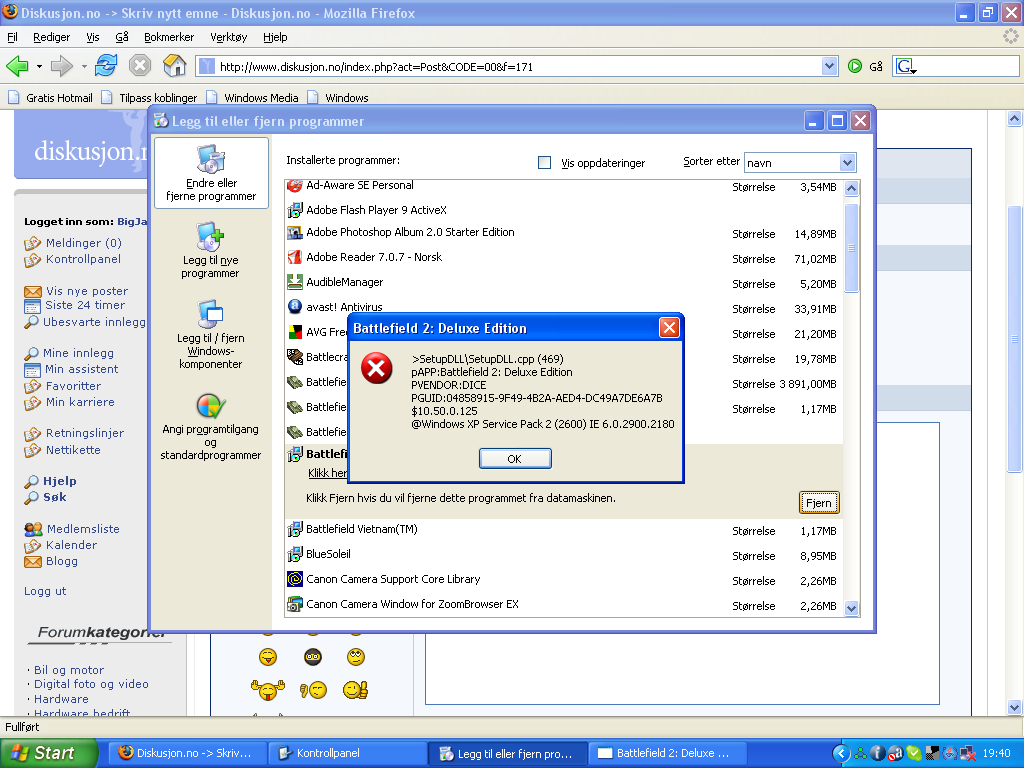
Task: Enable the Vis oppdateringer checkbox
Action: tap(544, 163)
